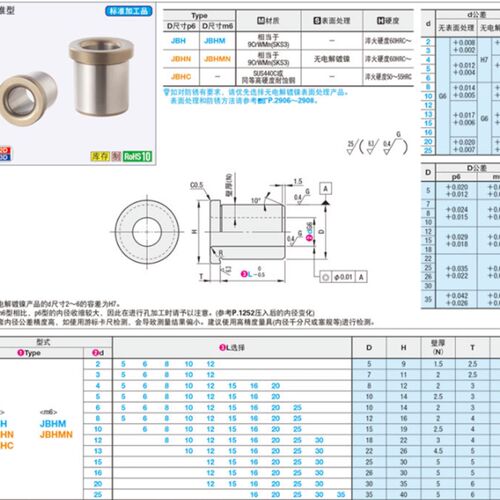Click d value 2 in the bottom table
The width and height of the screenshot is (500, 500).
(98, 364)
